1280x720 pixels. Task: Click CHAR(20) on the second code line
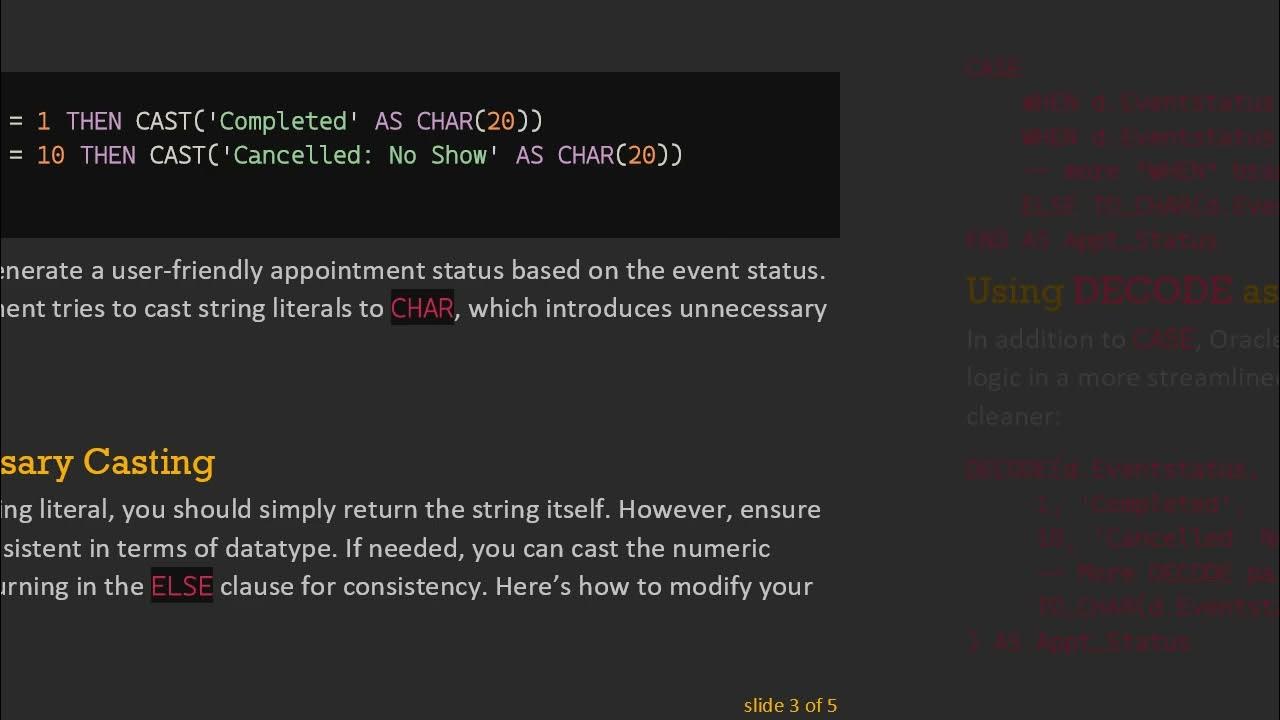pos(619,155)
